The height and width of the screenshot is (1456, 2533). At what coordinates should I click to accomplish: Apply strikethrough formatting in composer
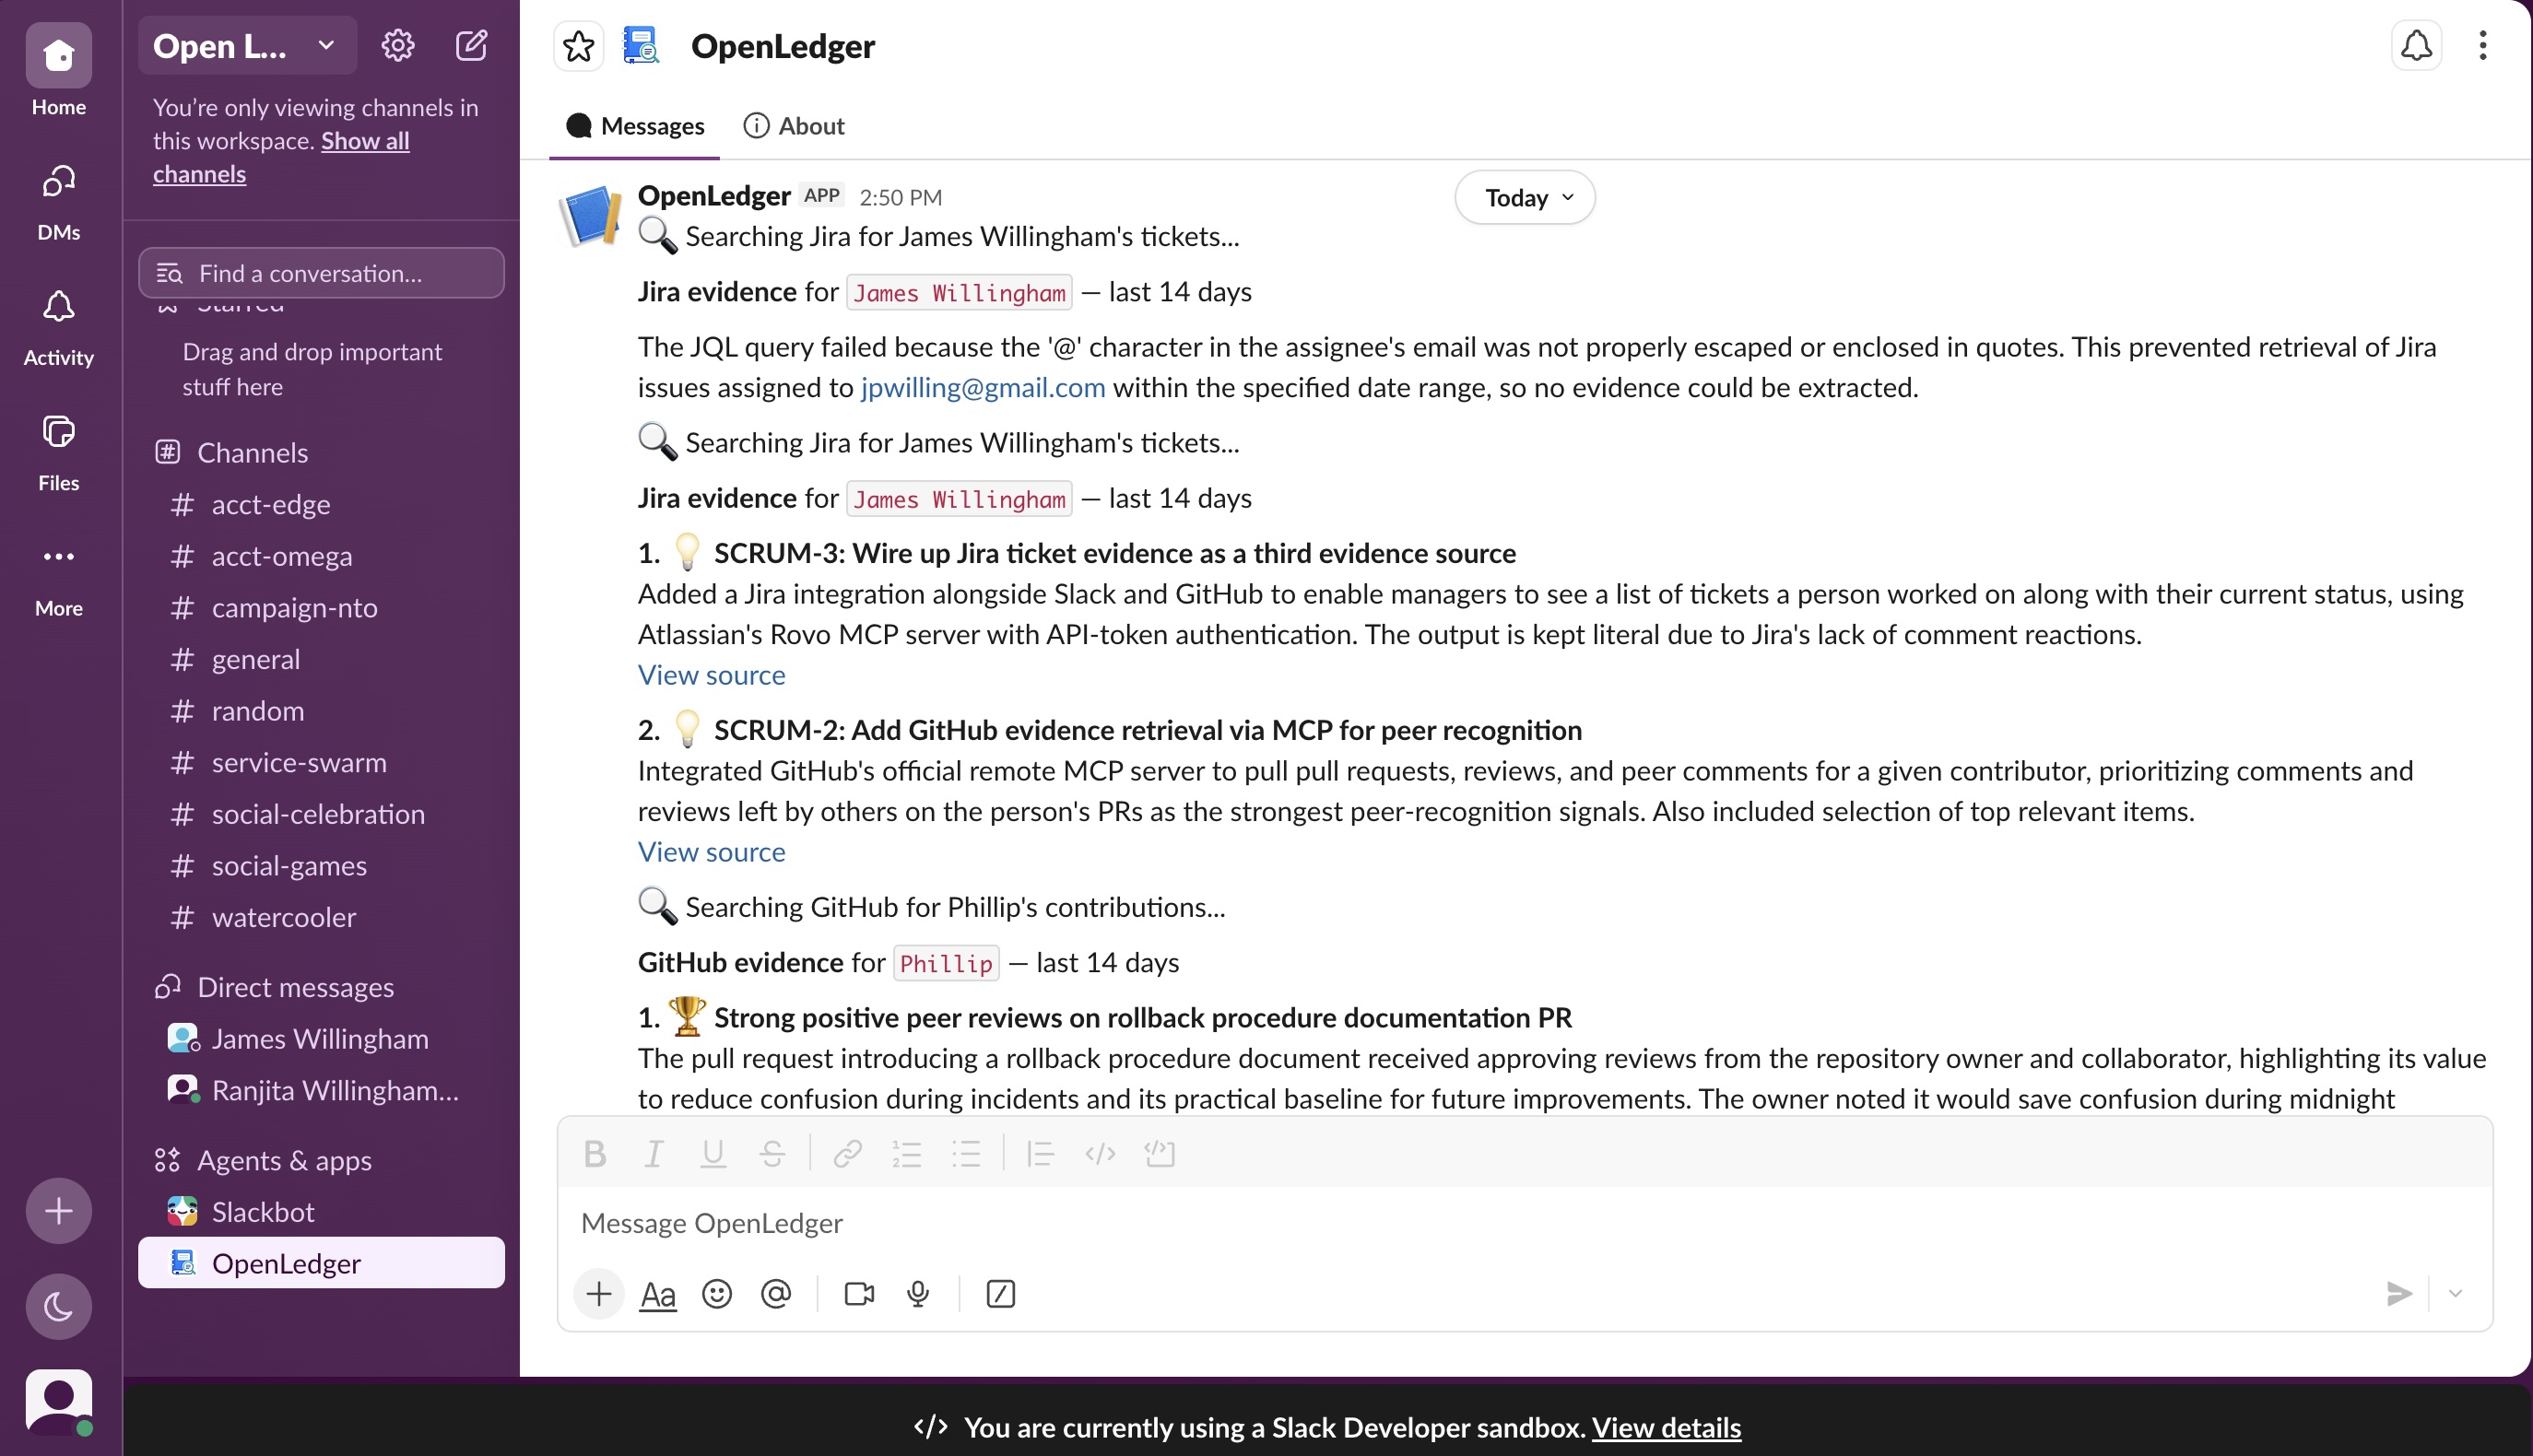point(772,1153)
